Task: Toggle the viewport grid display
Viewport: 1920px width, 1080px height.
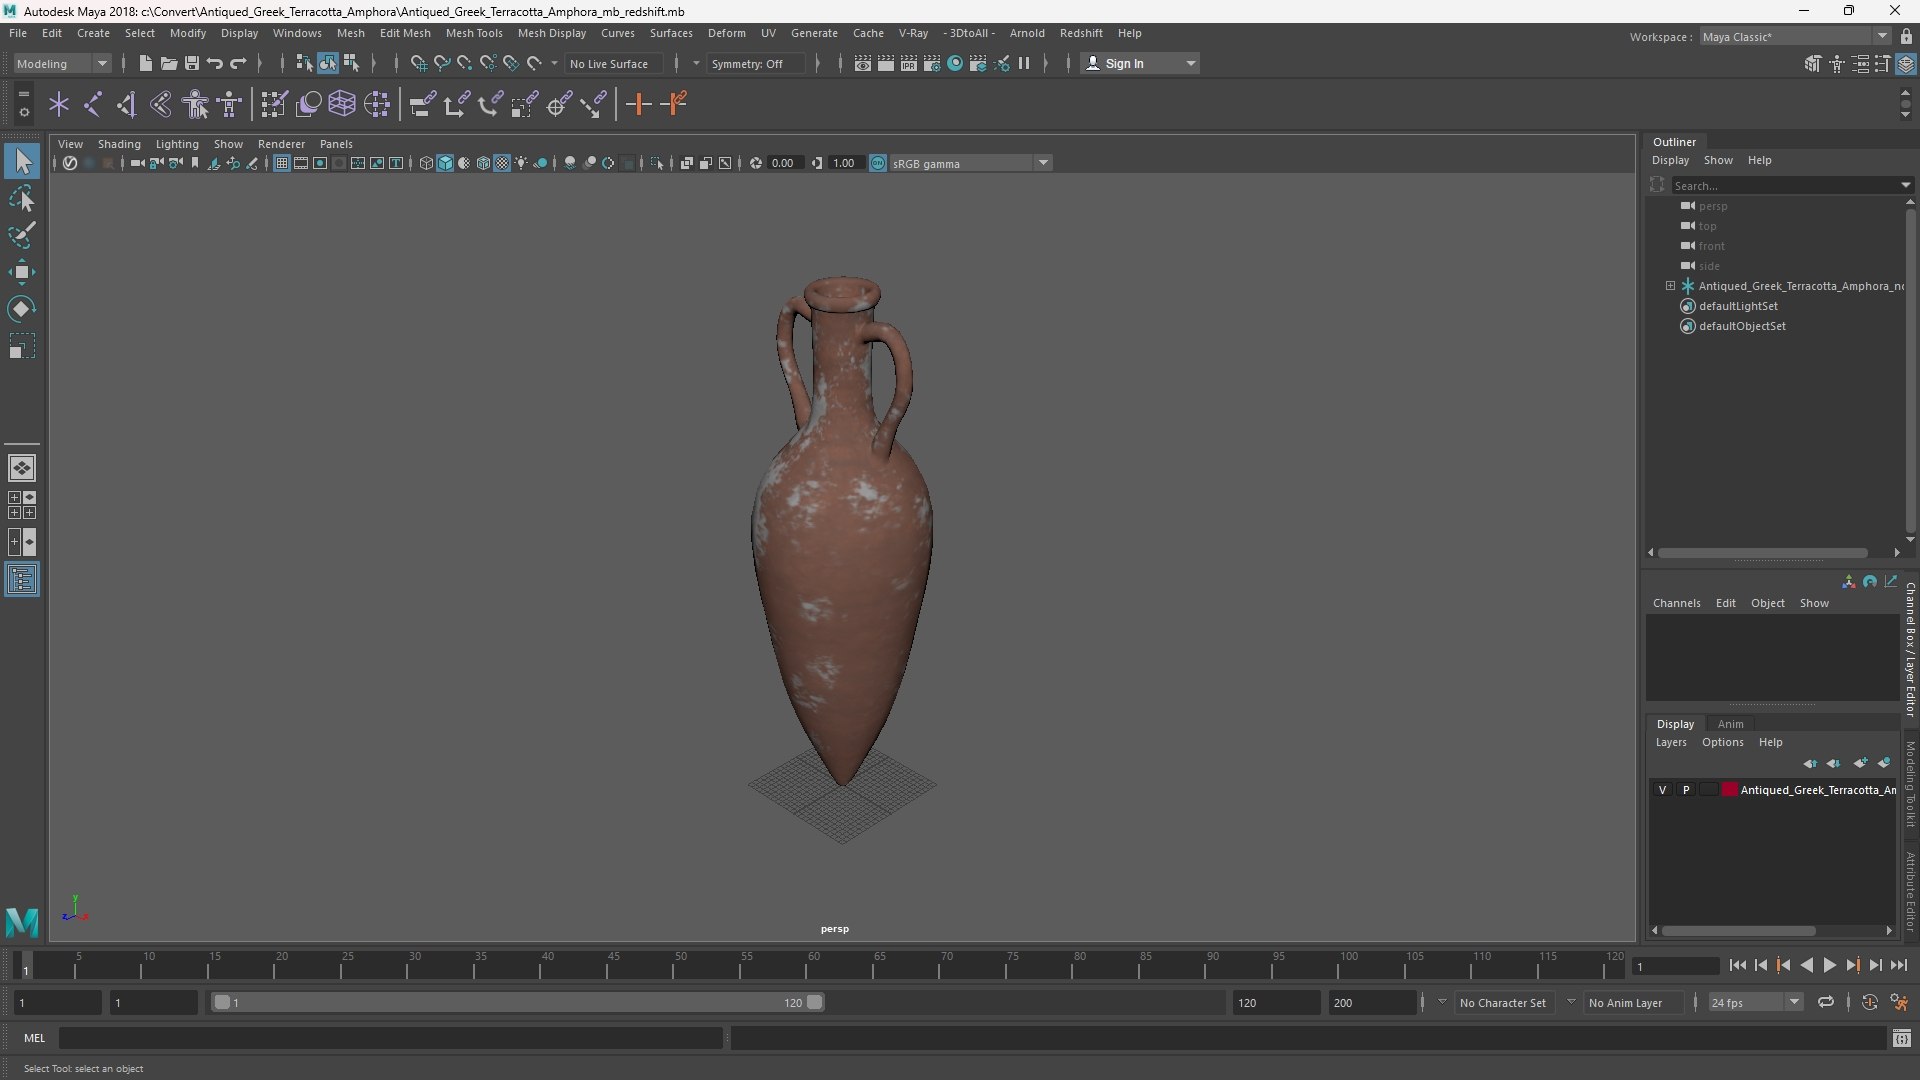Action: pos(282,163)
